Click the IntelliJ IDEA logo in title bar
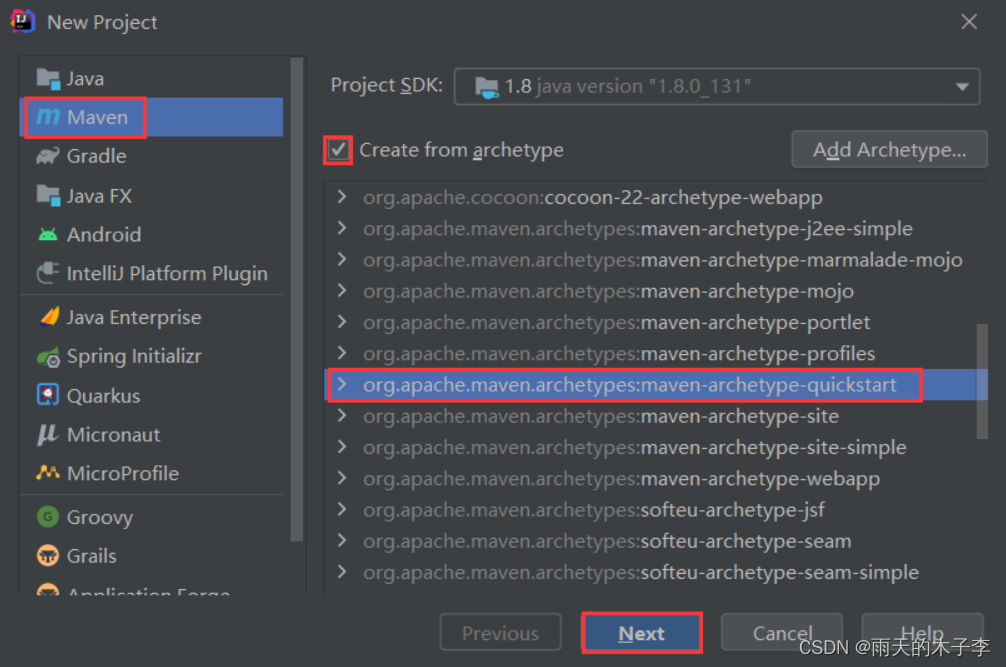 click(23, 21)
